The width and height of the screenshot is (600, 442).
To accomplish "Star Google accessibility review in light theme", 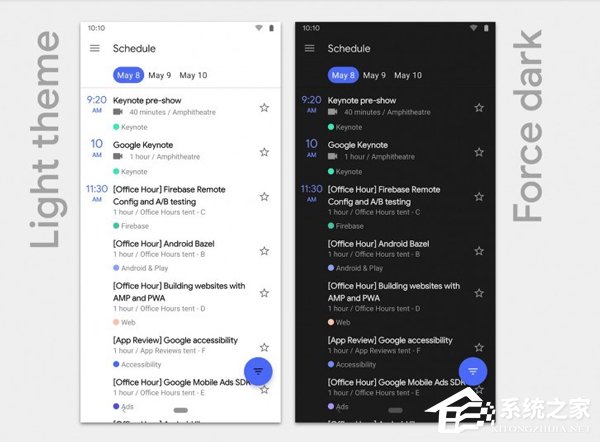I will click(264, 347).
